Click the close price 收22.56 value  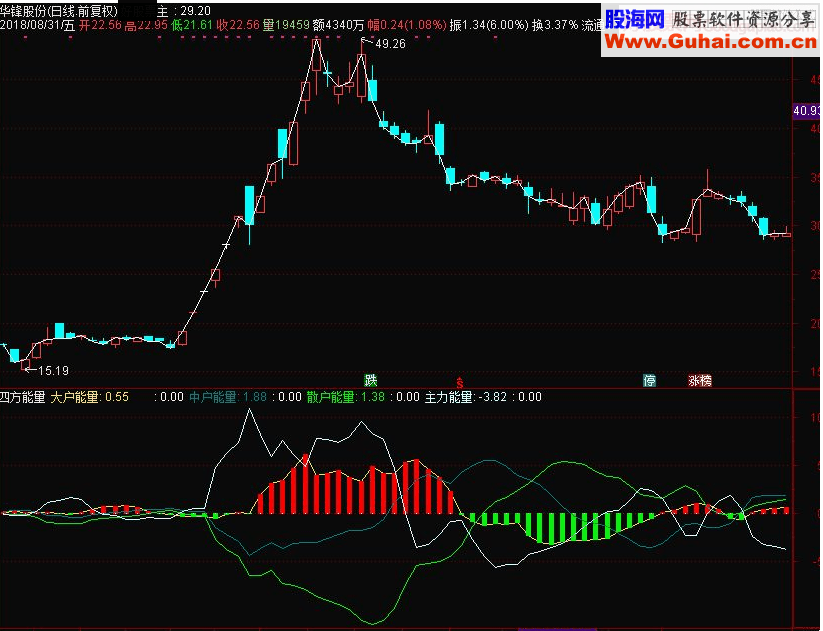[x=238, y=25]
